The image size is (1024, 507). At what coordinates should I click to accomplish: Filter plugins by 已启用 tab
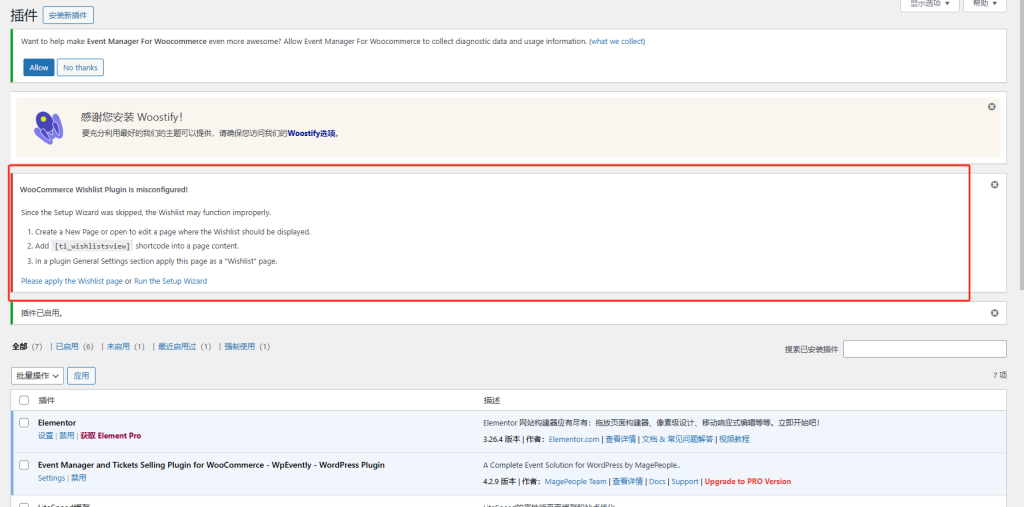click(74, 346)
